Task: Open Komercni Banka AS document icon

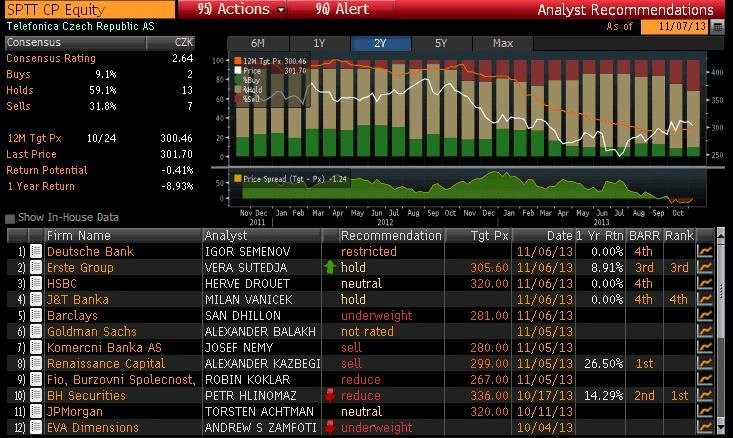Action: pyautogui.click(x=36, y=347)
